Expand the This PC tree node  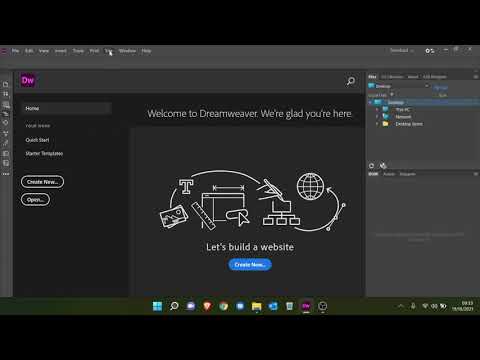(377, 109)
